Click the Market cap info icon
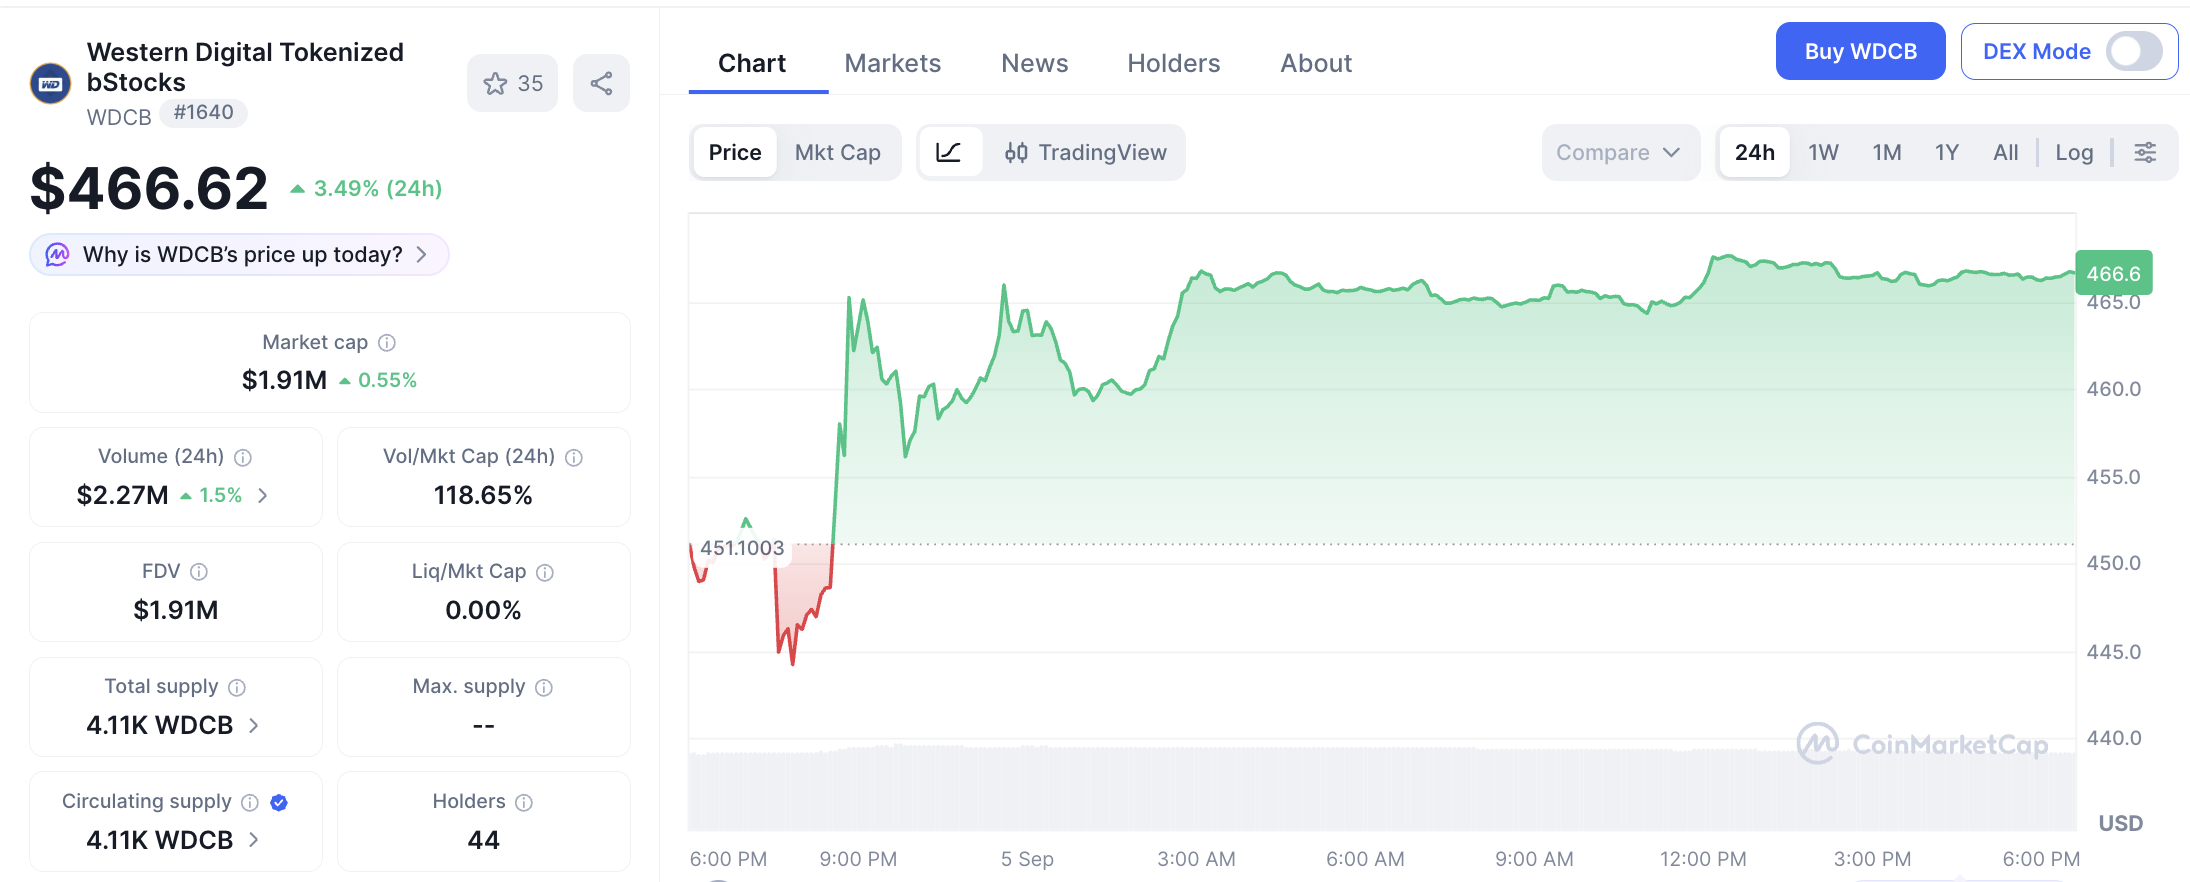Image resolution: width=2190 pixels, height=882 pixels. (387, 343)
